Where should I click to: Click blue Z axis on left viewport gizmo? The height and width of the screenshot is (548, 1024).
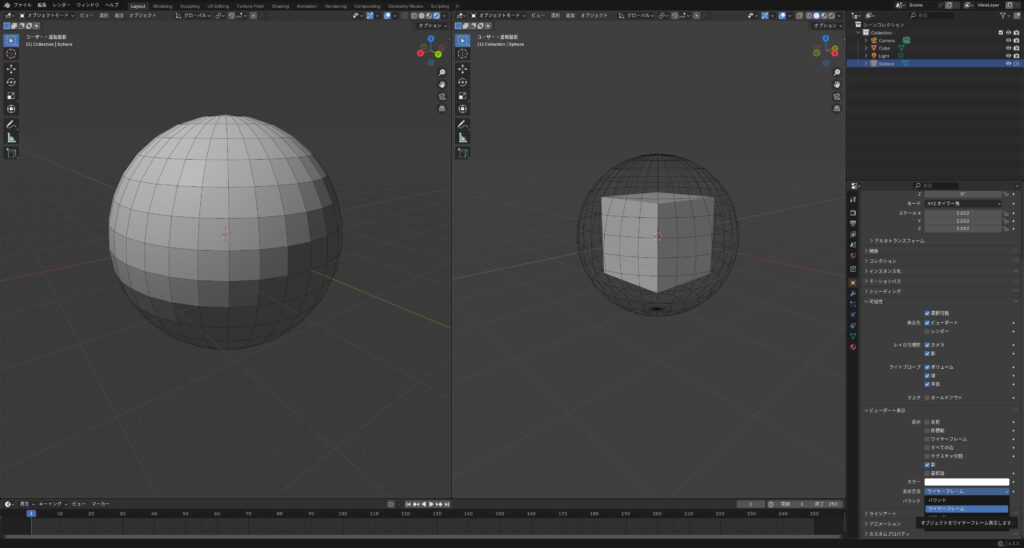coord(431,39)
